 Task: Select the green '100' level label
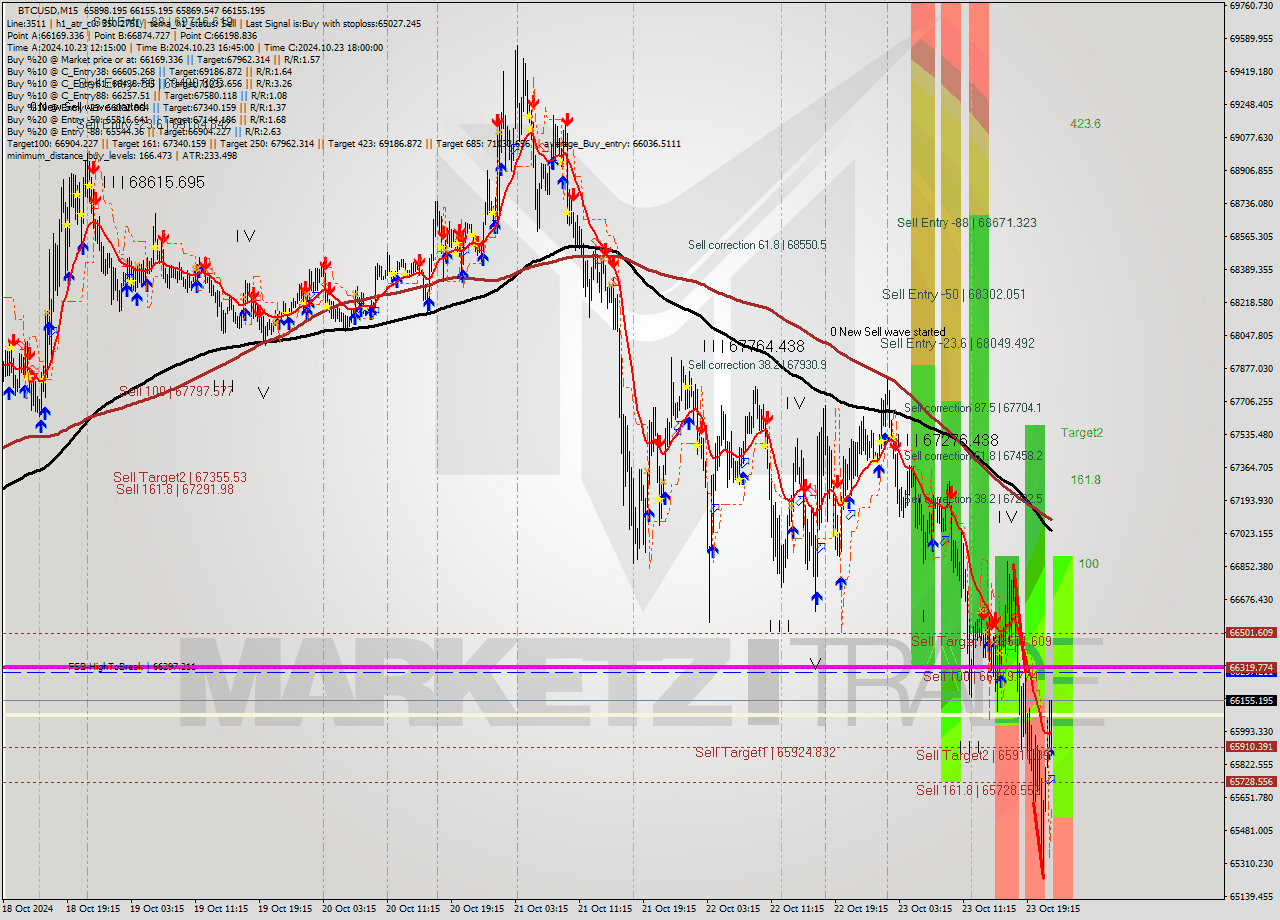click(1088, 564)
